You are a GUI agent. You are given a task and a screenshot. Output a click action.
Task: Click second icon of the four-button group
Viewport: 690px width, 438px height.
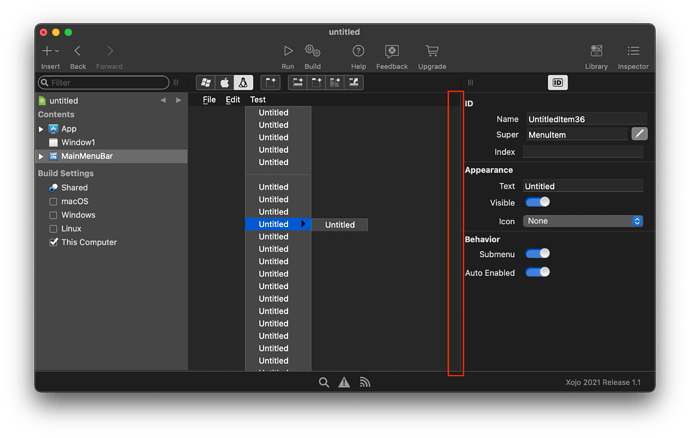[x=316, y=82]
